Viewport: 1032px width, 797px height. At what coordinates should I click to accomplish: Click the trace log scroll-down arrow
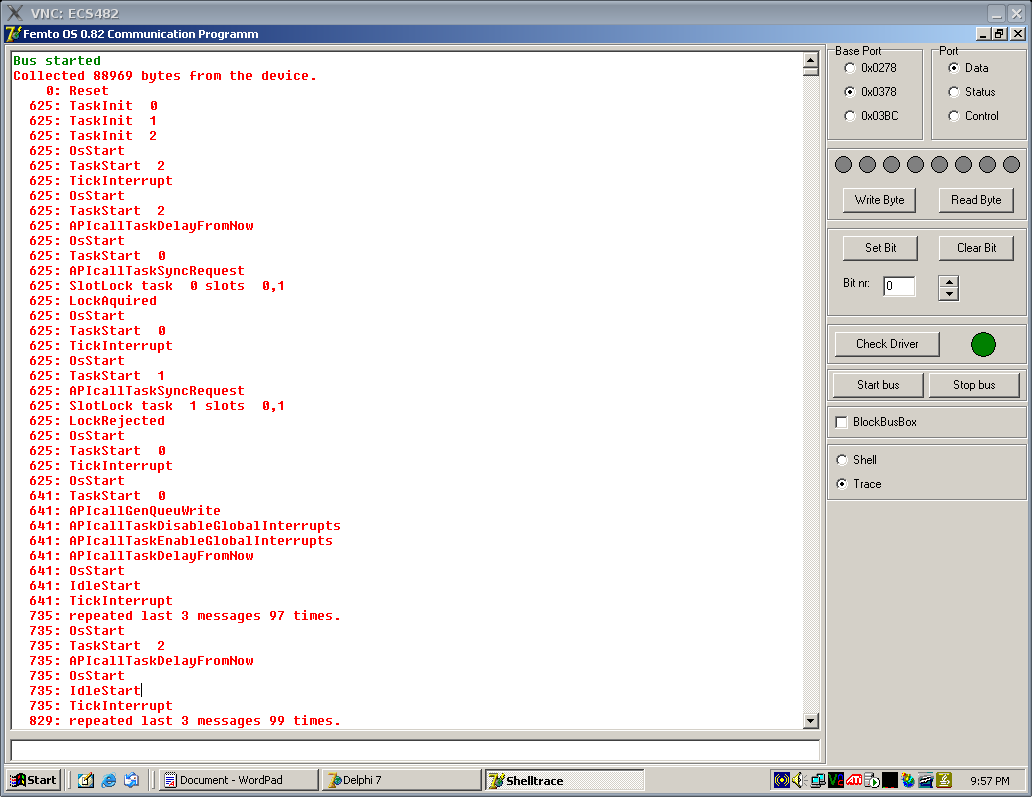coord(810,721)
